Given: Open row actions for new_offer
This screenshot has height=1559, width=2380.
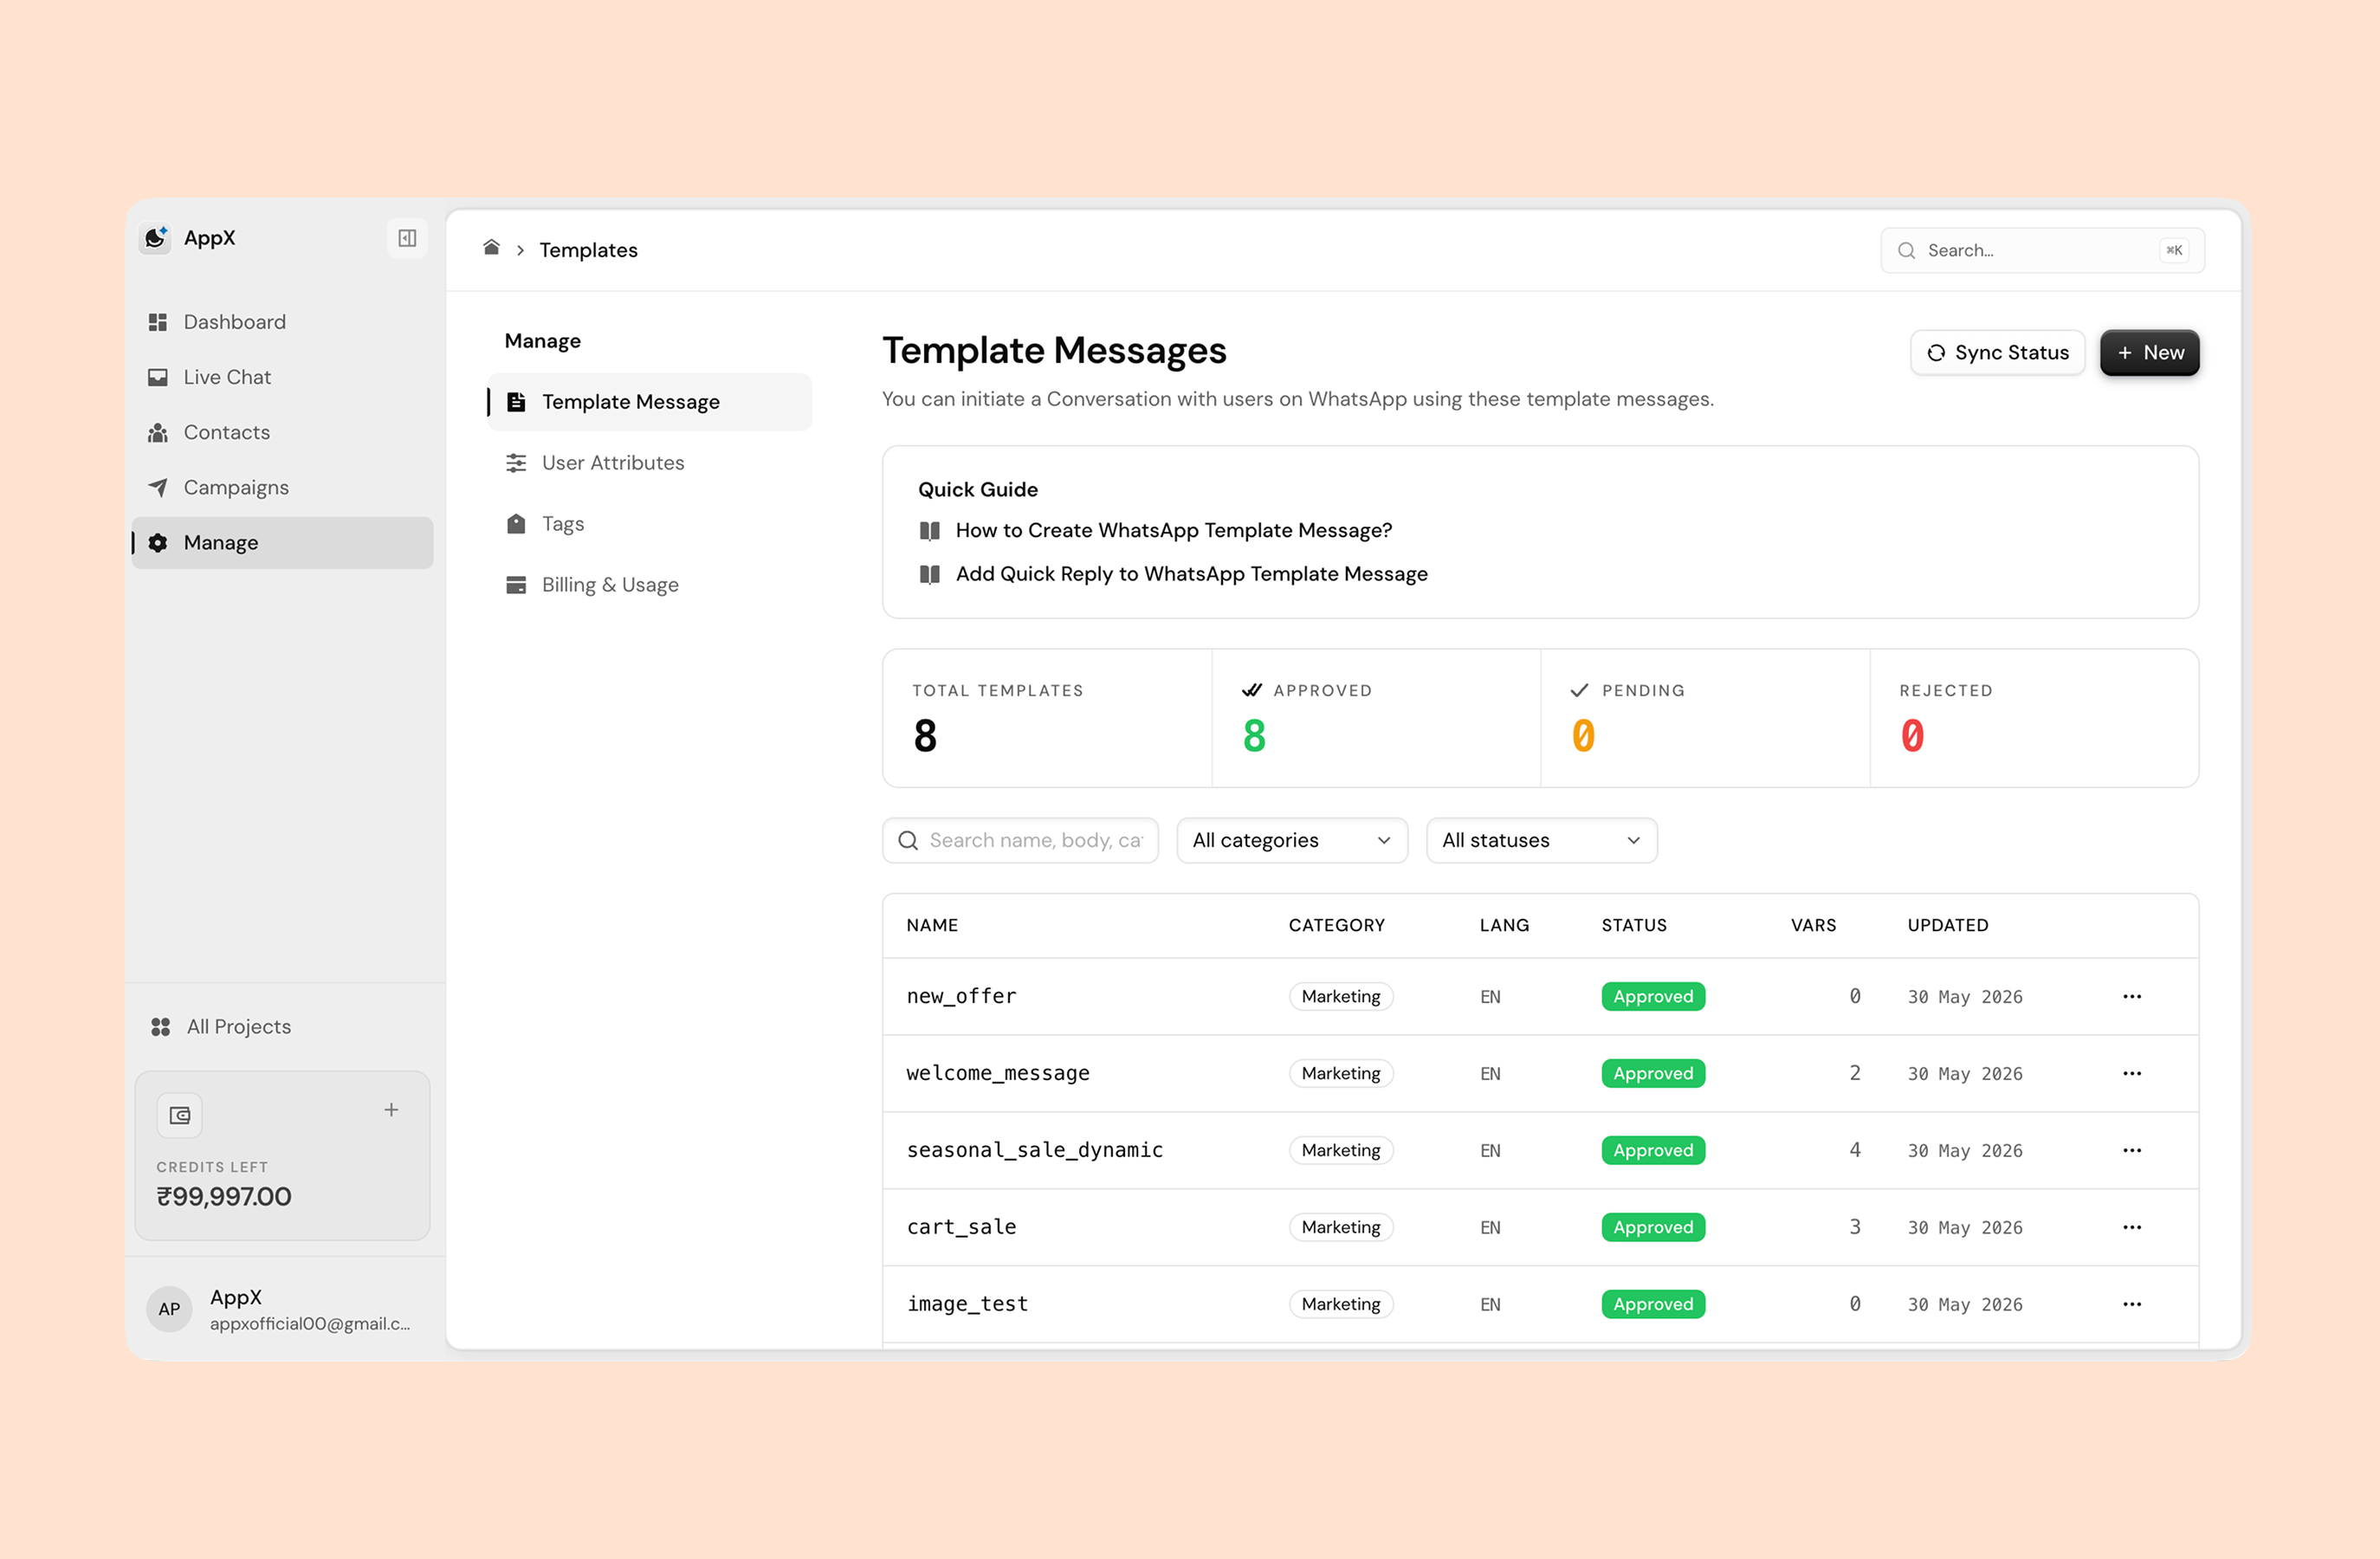Looking at the screenshot, I should point(2132,996).
